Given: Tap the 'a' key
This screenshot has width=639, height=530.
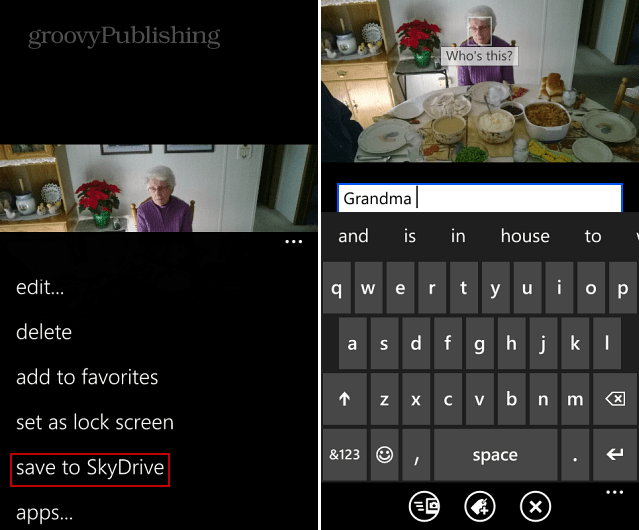Looking at the screenshot, I should coord(353,343).
